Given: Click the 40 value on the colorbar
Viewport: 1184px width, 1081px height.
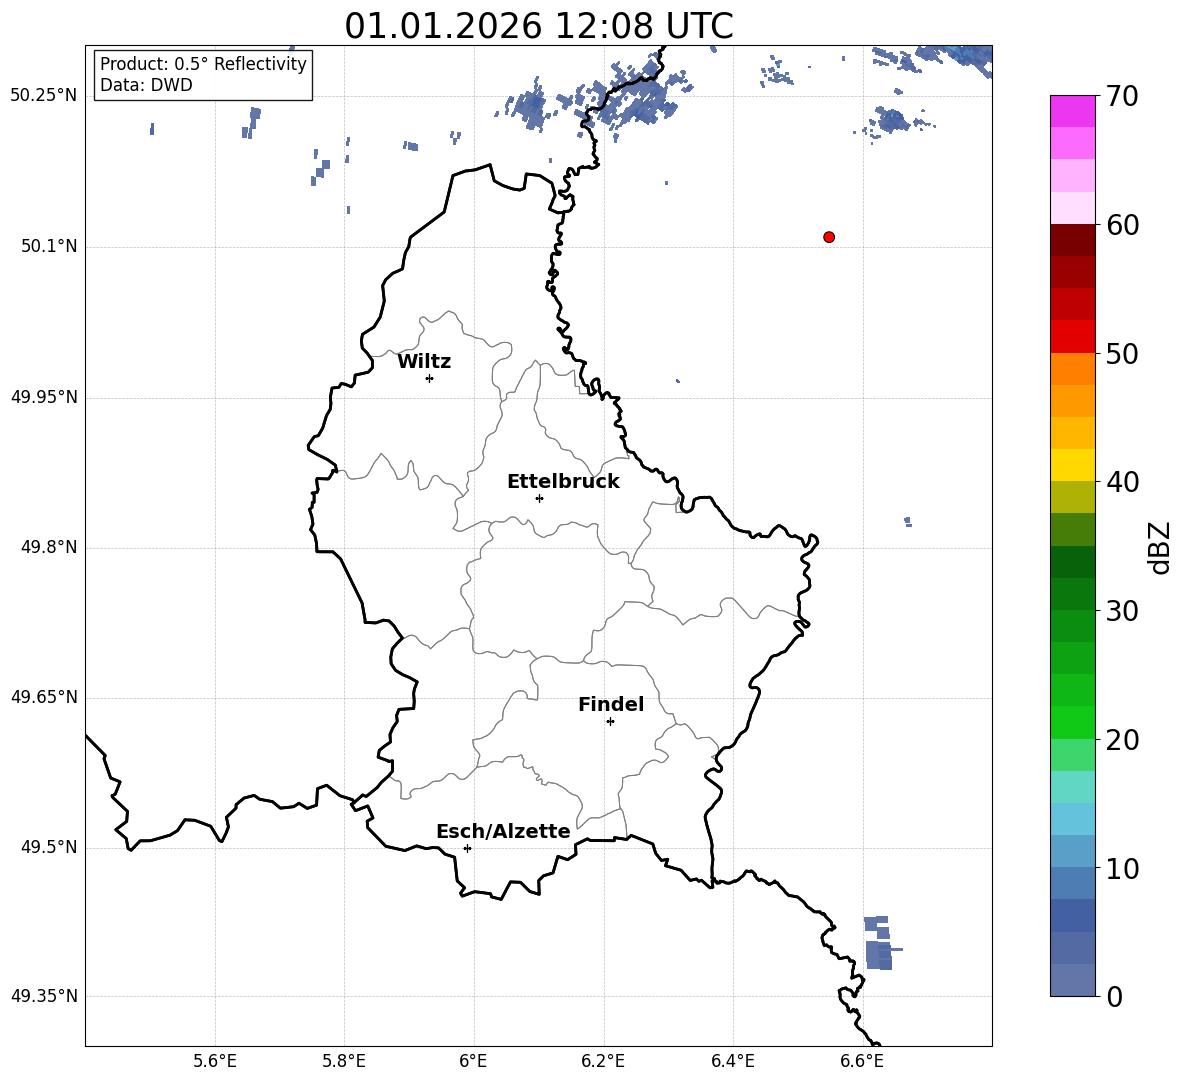Looking at the screenshot, I should pos(1121,482).
